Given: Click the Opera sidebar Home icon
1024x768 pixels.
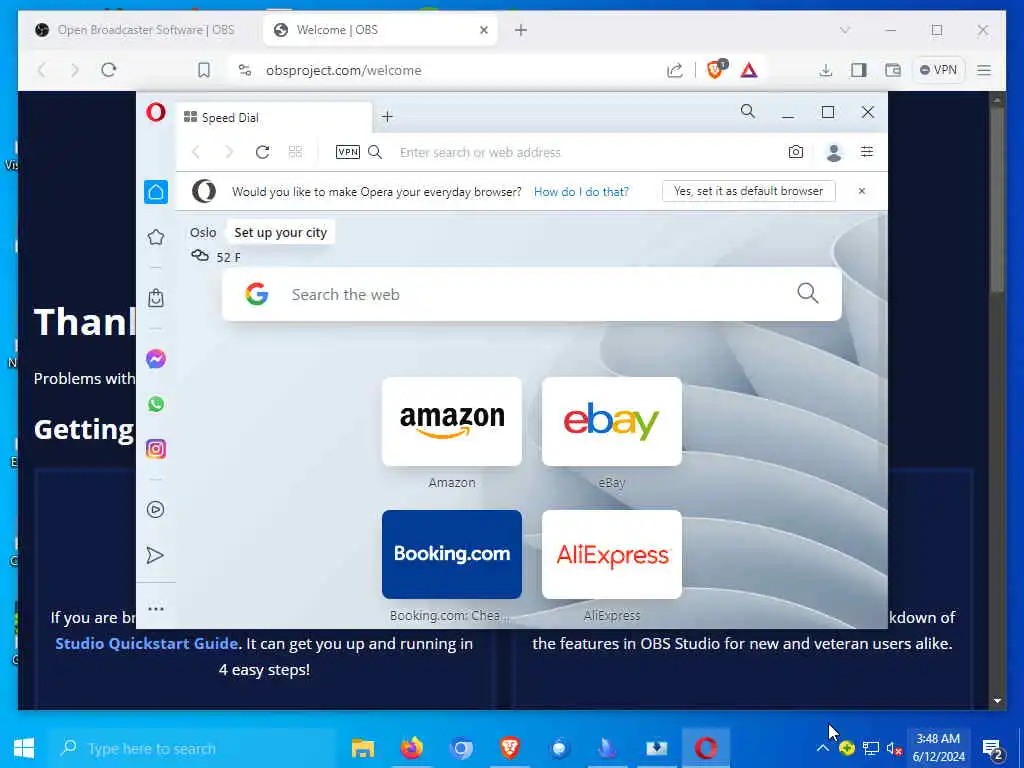Looking at the screenshot, I should coord(155,192).
